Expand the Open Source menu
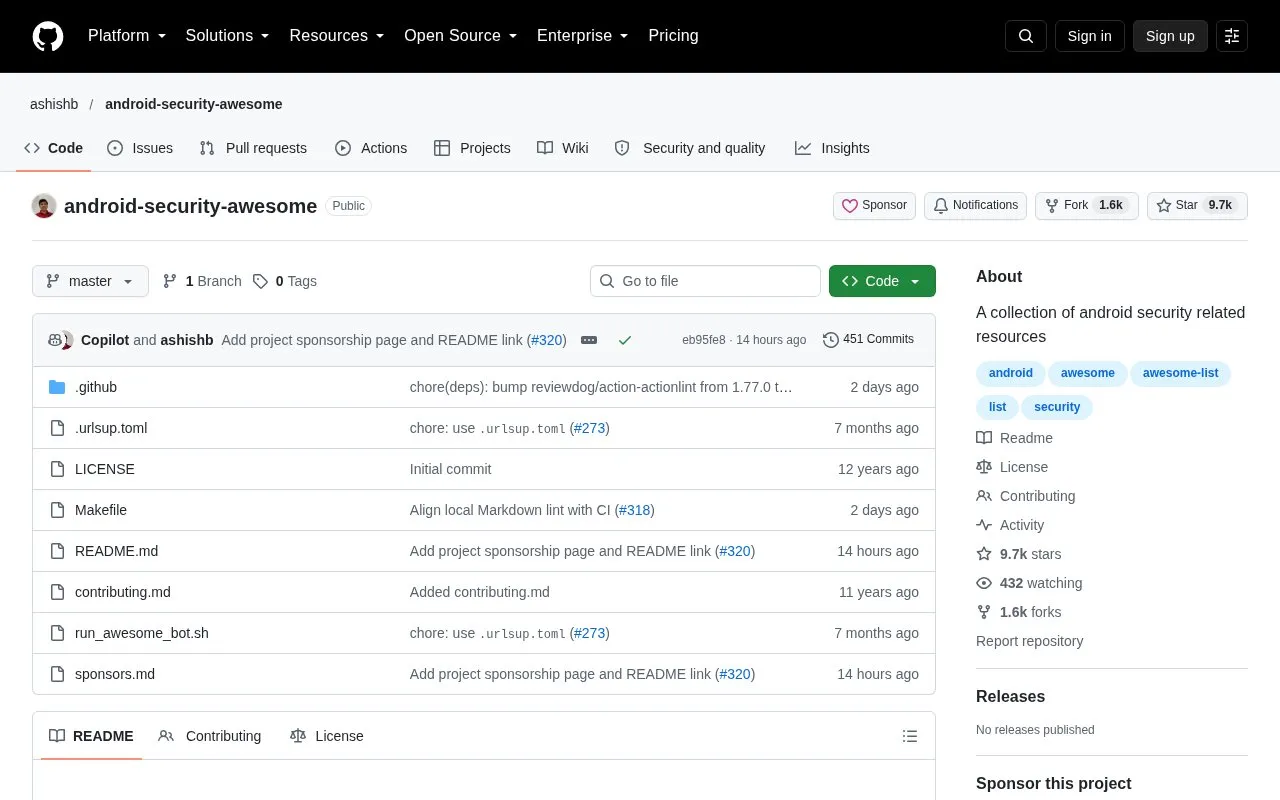 point(461,36)
